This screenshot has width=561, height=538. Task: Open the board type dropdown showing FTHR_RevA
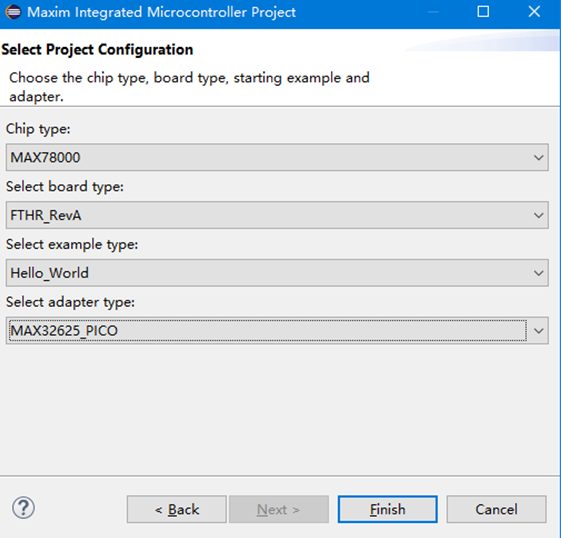point(277,215)
